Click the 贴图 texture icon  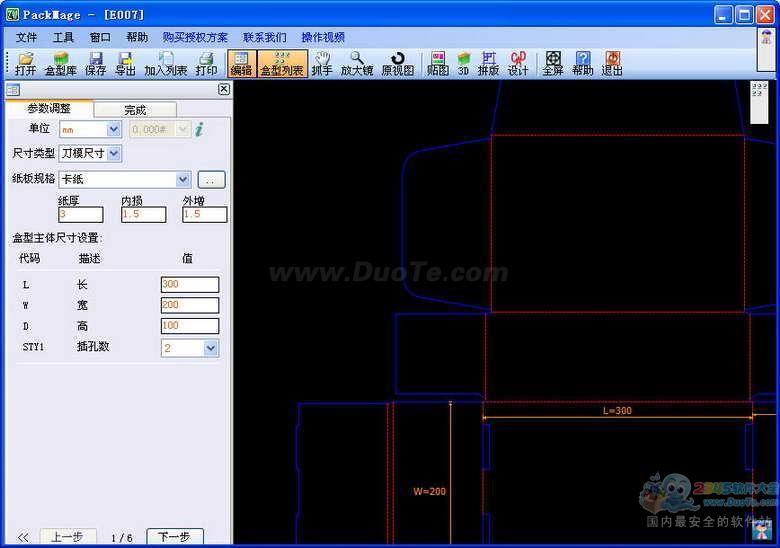coord(438,64)
